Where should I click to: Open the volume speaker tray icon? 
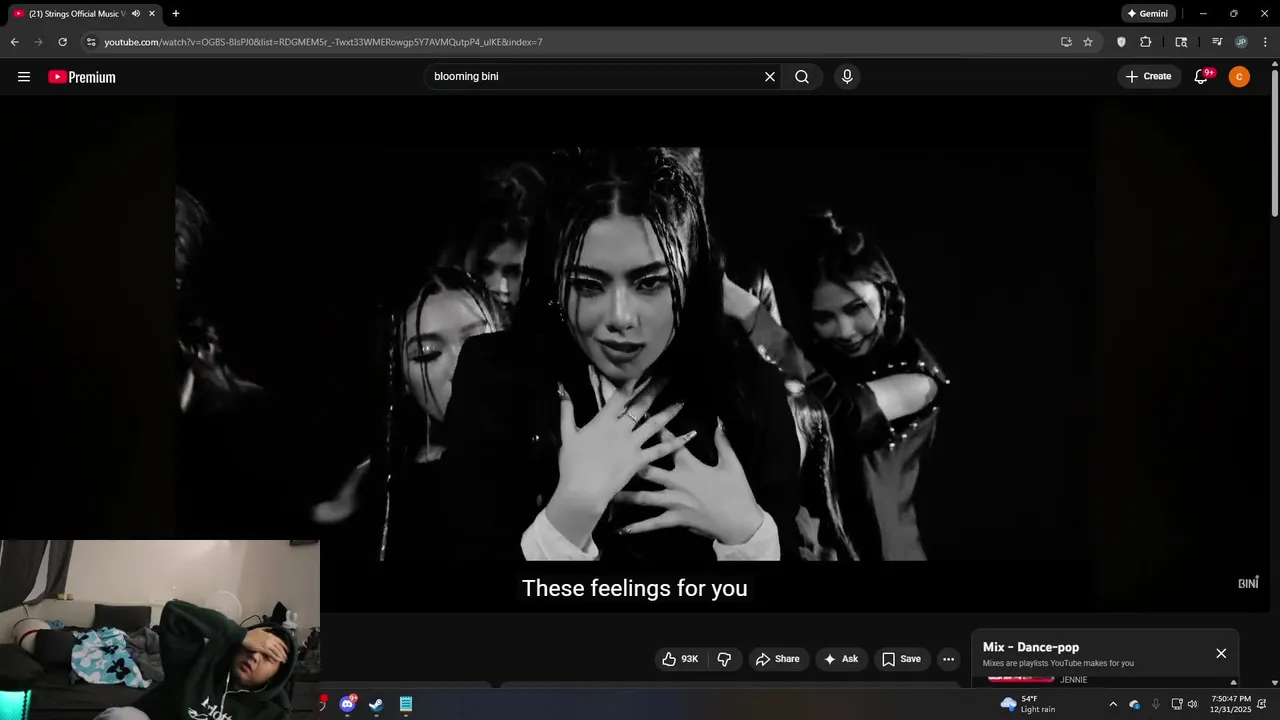pyautogui.click(x=1192, y=704)
